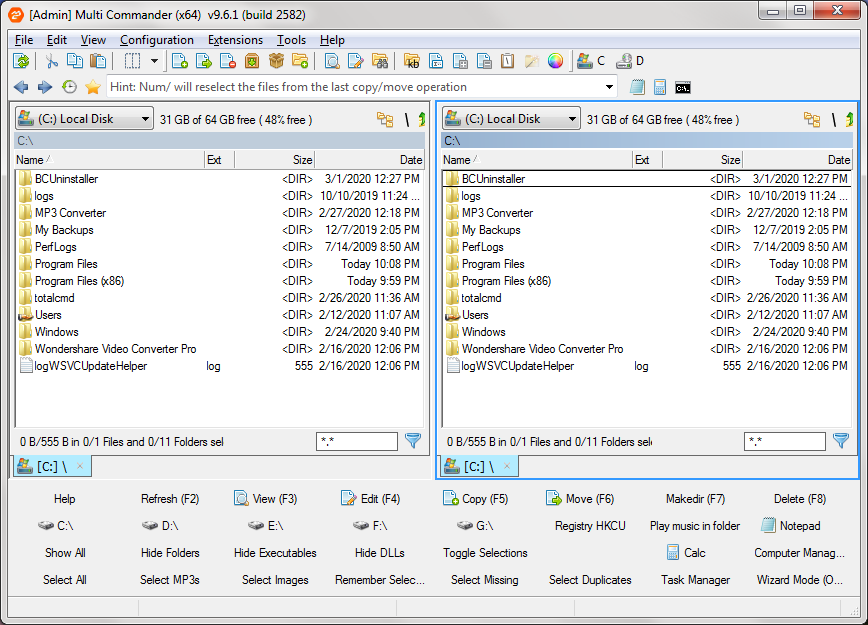868x625 pixels.
Task: Open the View menu
Action: click(93, 40)
